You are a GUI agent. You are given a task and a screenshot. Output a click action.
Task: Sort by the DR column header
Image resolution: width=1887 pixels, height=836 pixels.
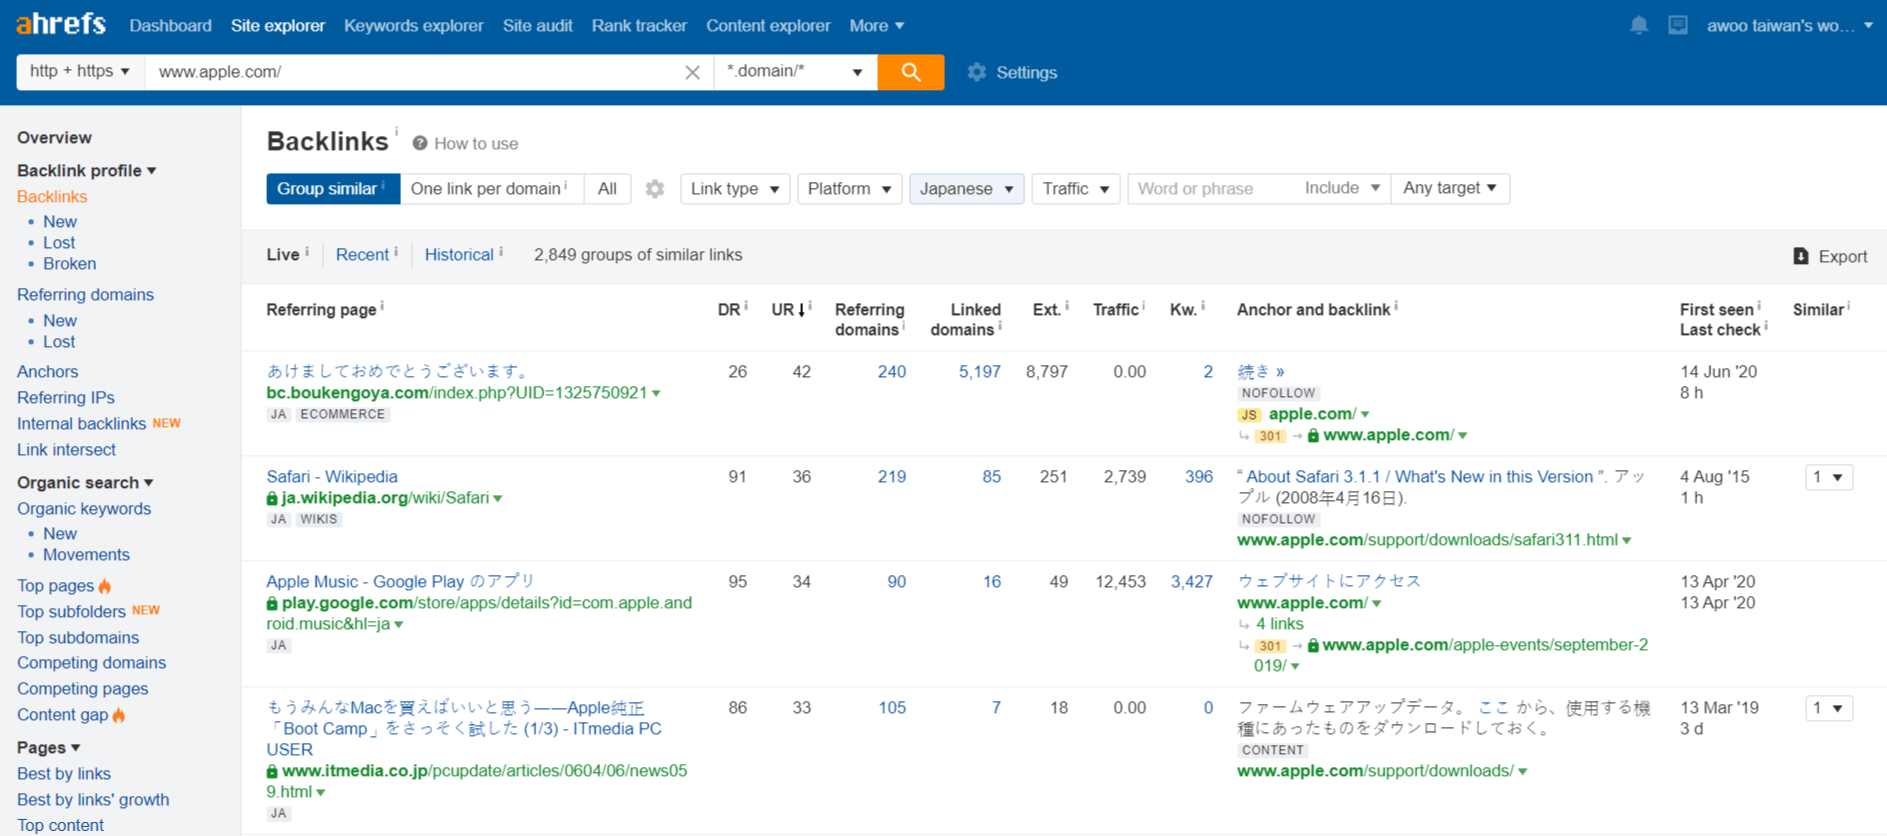[729, 310]
